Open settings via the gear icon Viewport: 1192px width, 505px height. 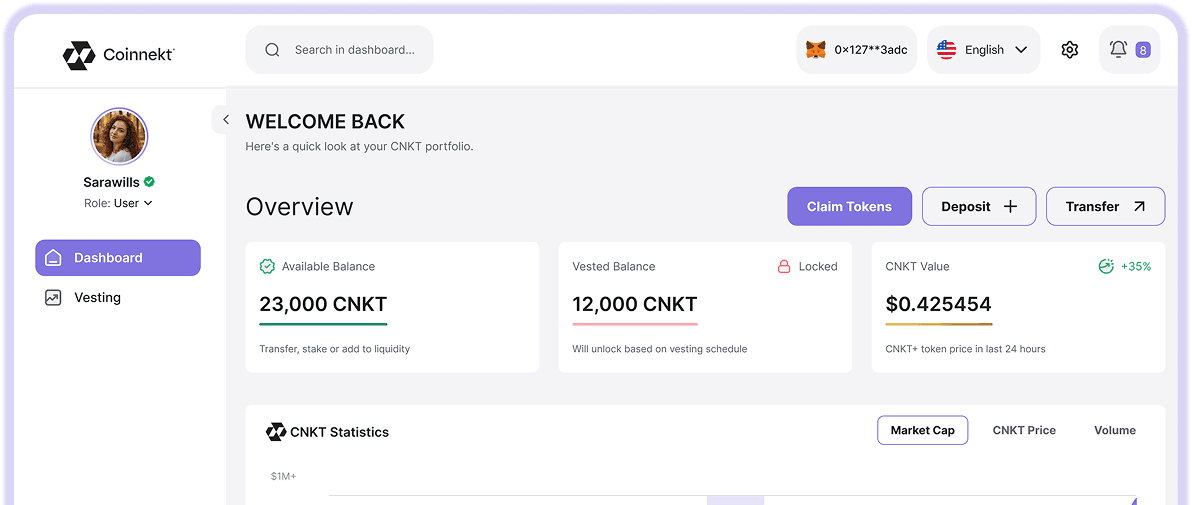[x=1070, y=50]
